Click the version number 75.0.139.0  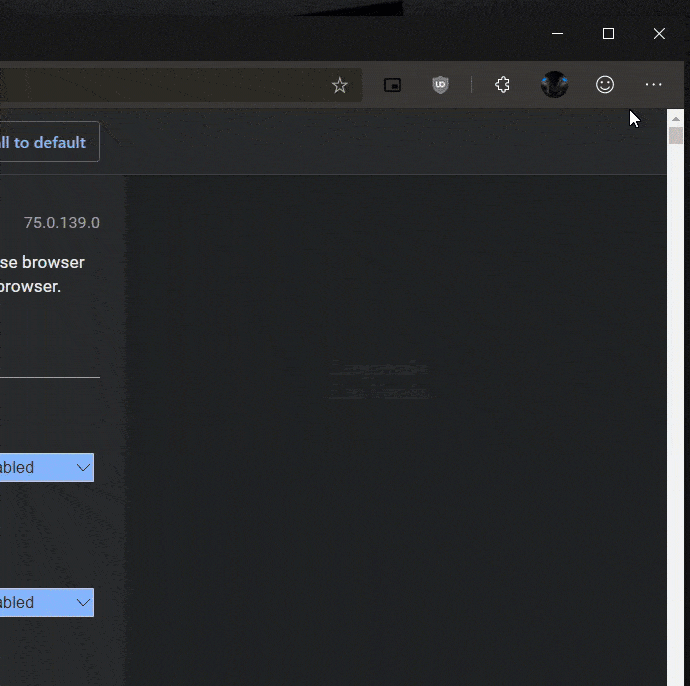(x=62, y=223)
